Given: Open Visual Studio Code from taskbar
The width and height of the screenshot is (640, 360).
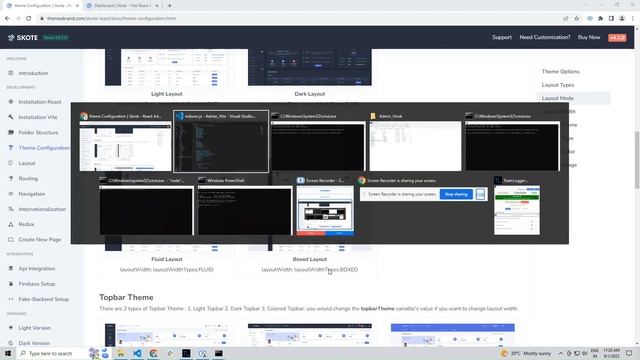Looking at the screenshot, I should click(x=137, y=353).
